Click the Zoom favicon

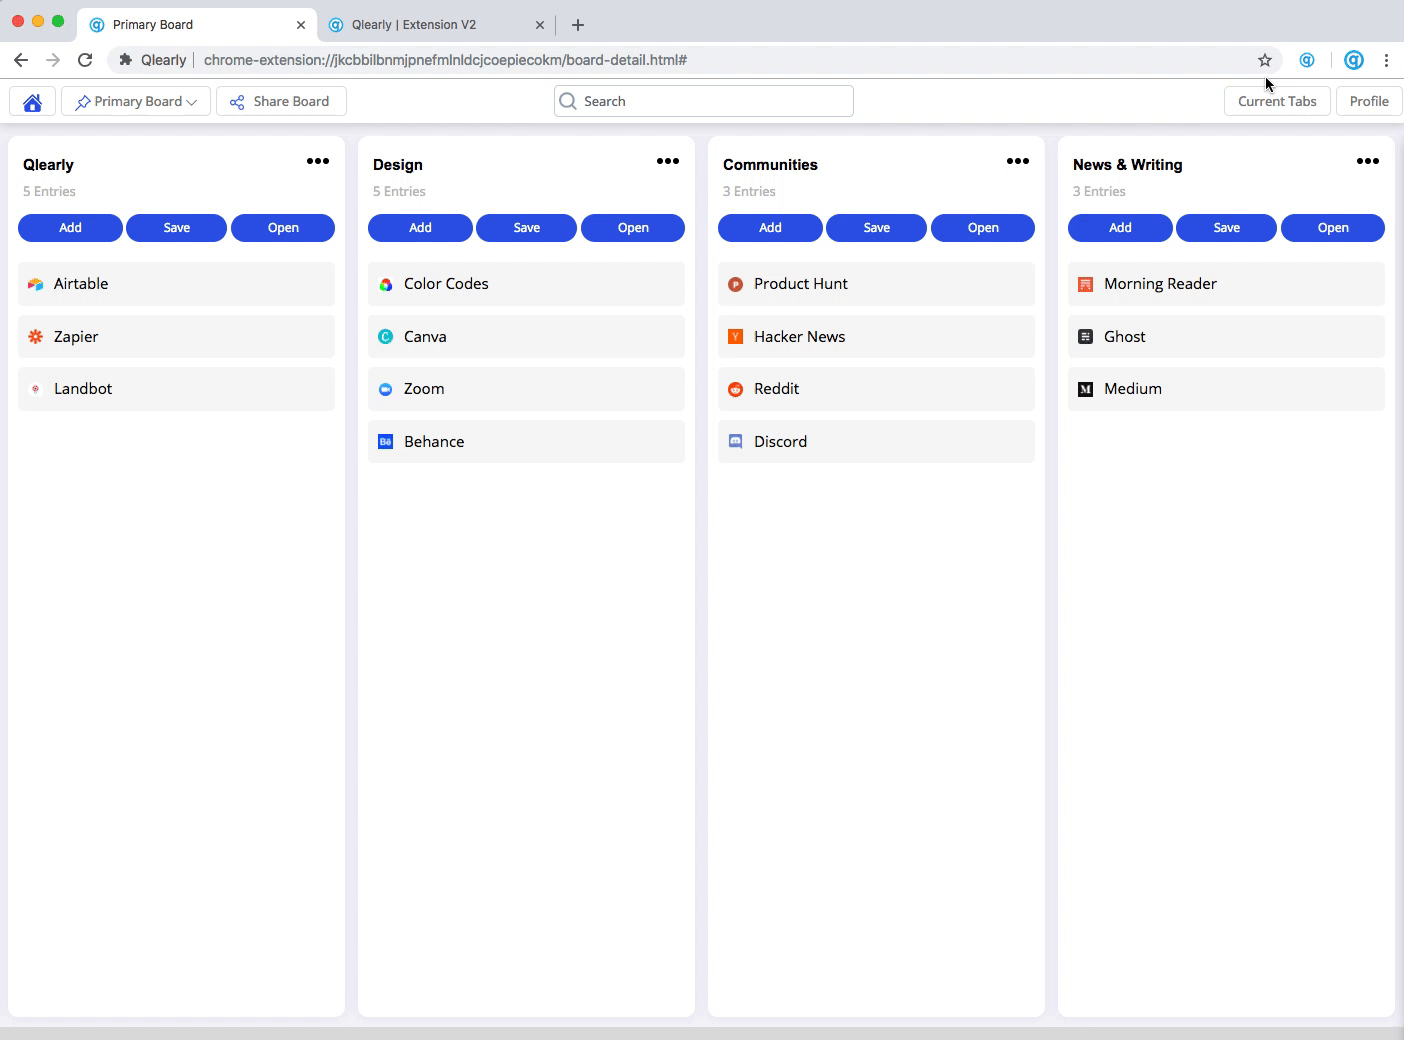click(x=385, y=389)
